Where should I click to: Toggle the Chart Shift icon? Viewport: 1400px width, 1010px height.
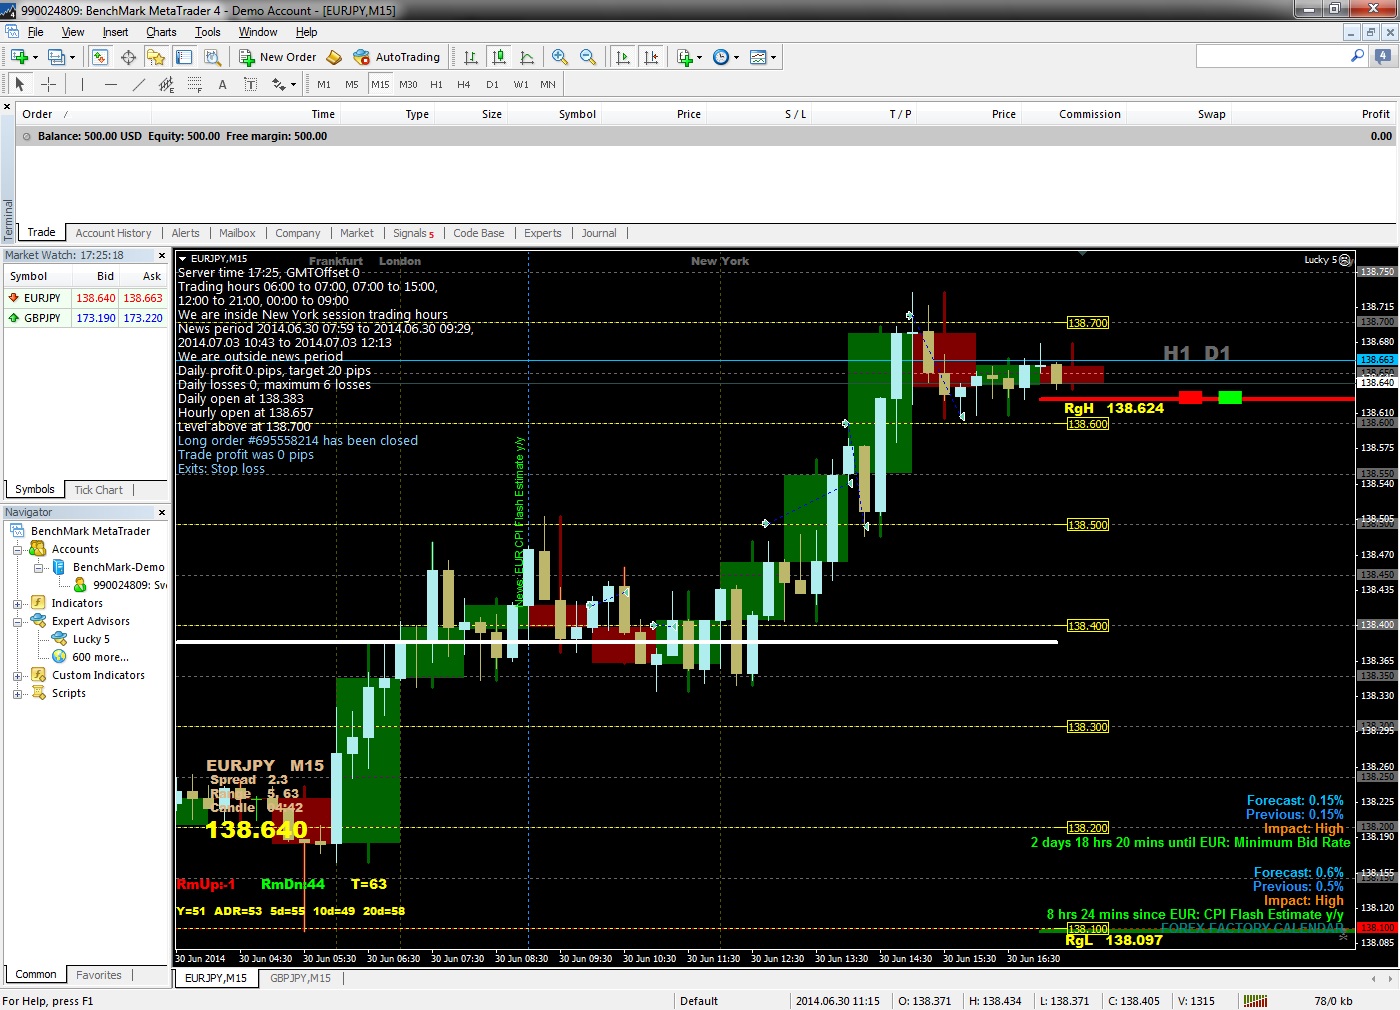point(651,57)
